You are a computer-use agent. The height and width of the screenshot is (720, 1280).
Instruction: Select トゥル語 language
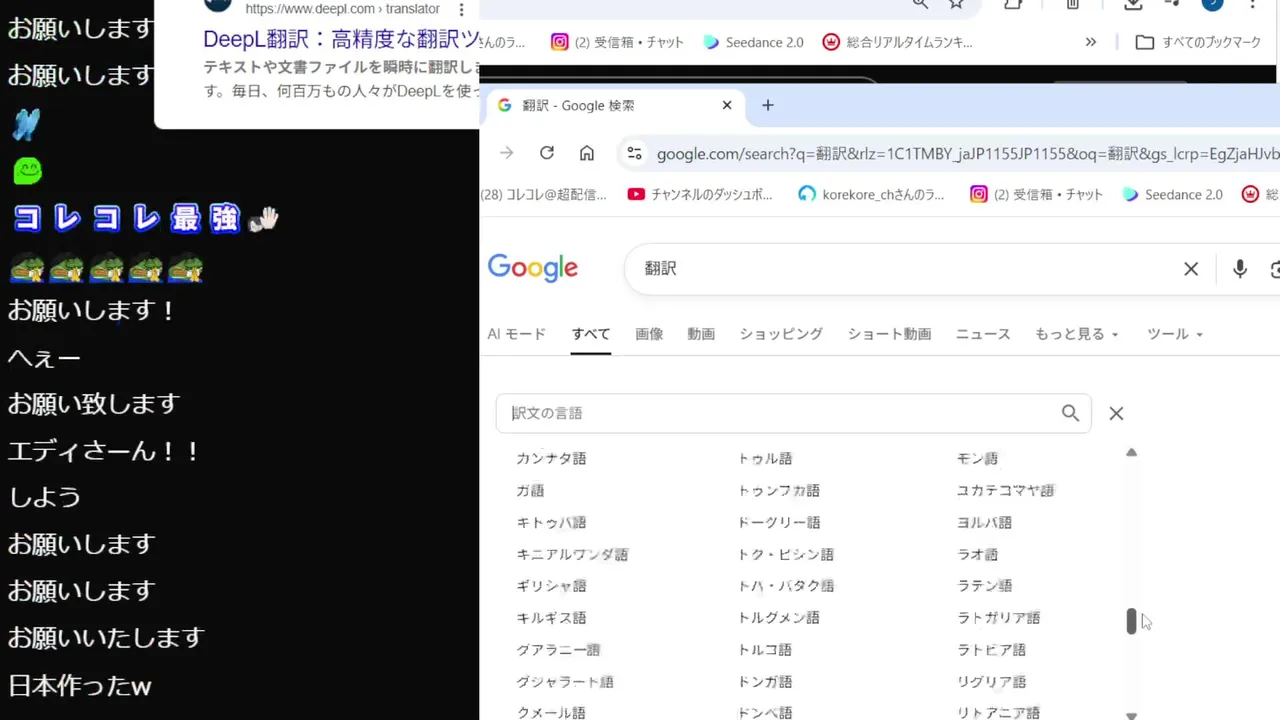(765, 458)
